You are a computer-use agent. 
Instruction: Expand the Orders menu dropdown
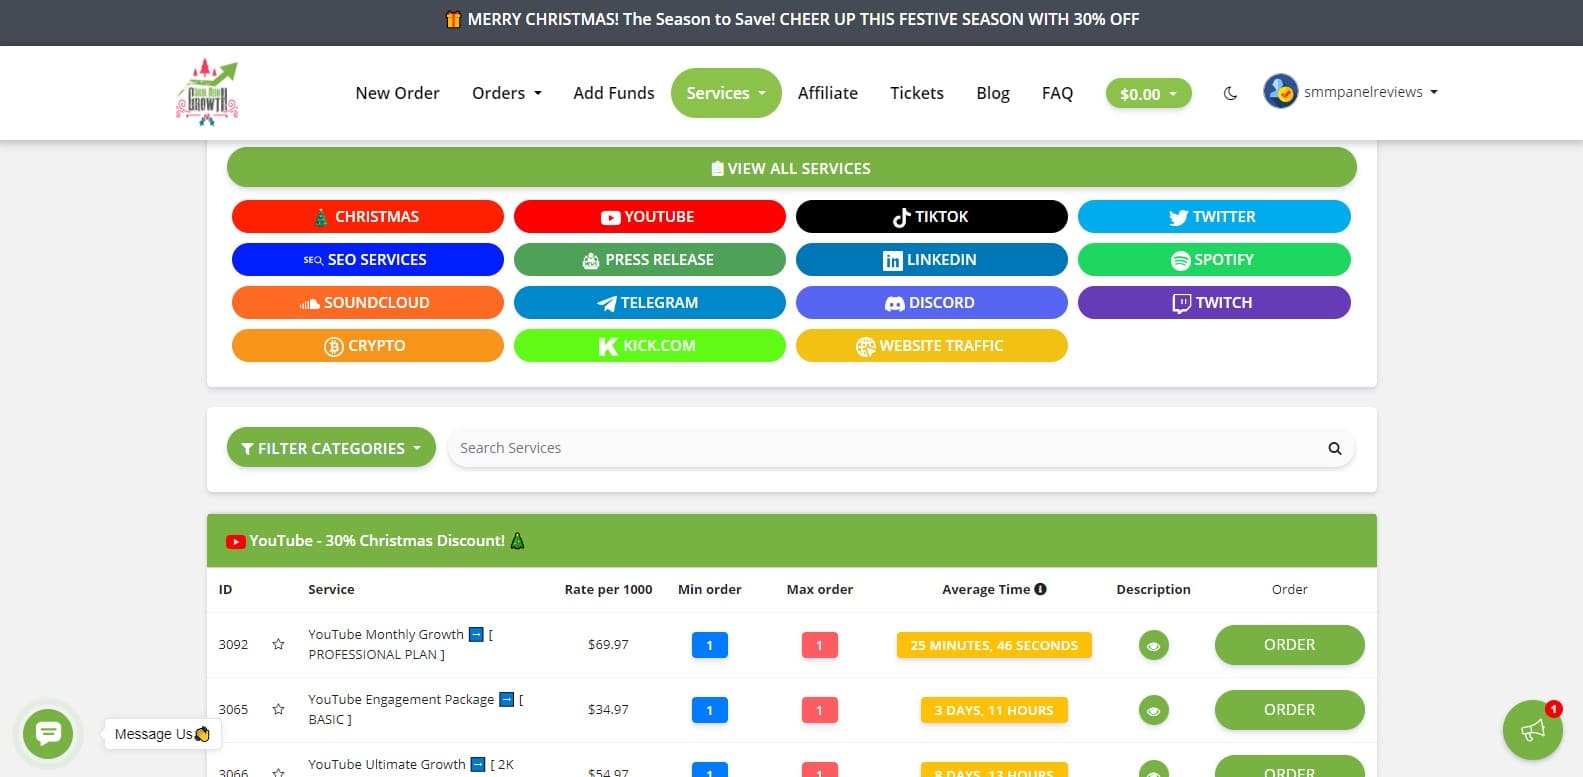tap(506, 93)
